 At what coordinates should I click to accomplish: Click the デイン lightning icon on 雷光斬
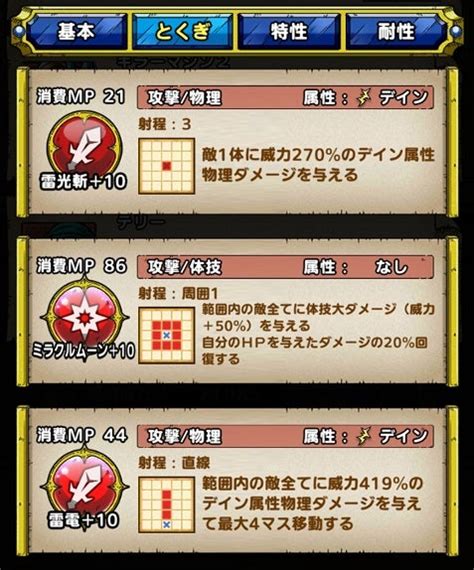tap(363, 98)
